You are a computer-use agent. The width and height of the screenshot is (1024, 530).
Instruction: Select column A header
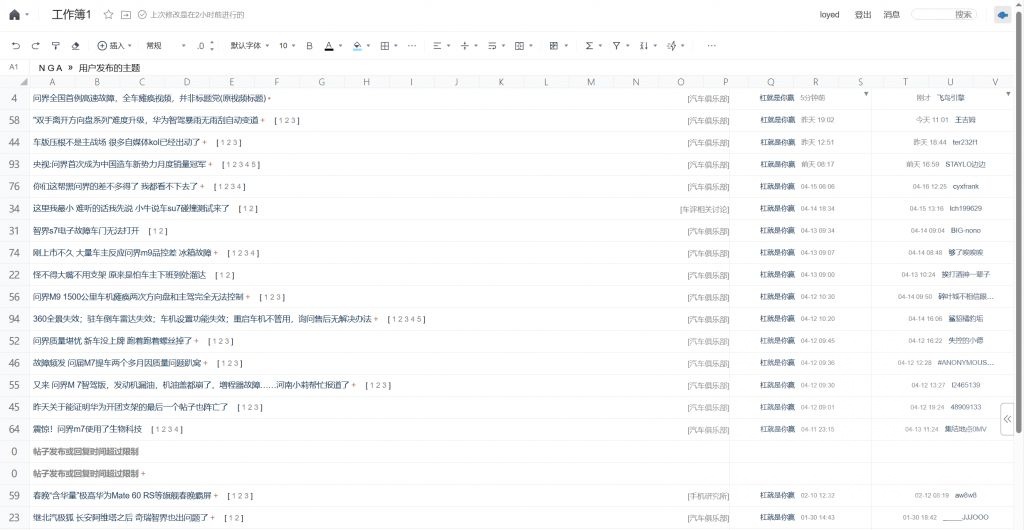(52, 82)
